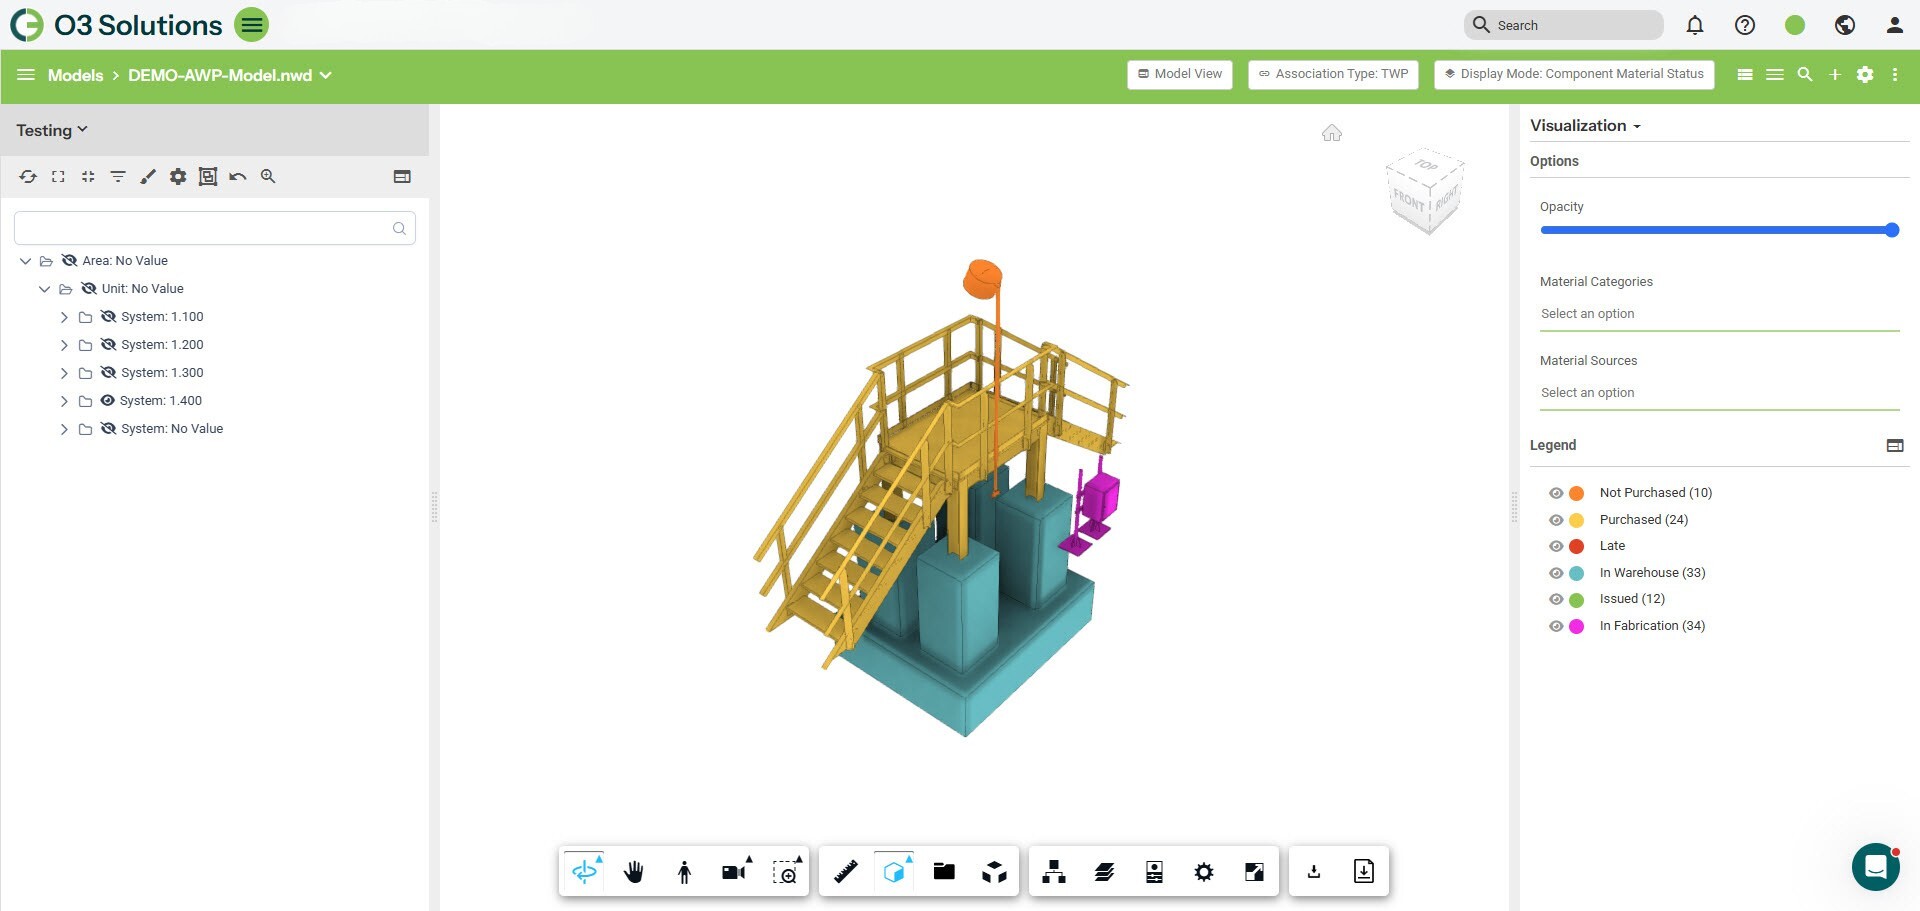Click the filter icon in tree toolbar
This screenshot has height=911, width=1920.
pyautogui.click(x=118, y=177)
